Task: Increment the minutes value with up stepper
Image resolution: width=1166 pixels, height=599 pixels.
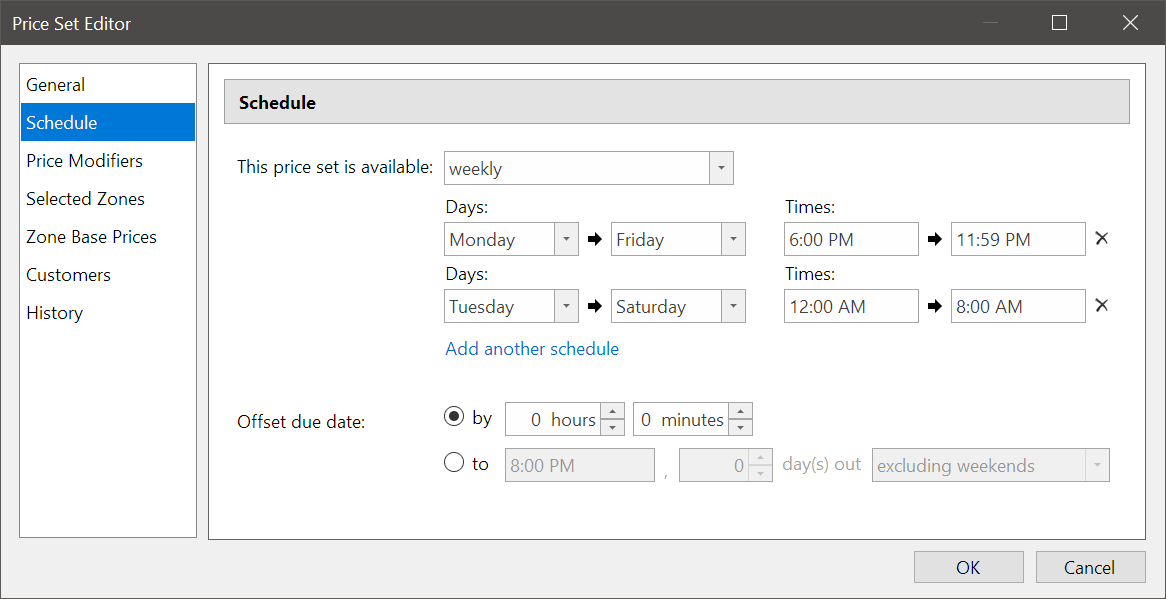Action: [x=740, y=412]
